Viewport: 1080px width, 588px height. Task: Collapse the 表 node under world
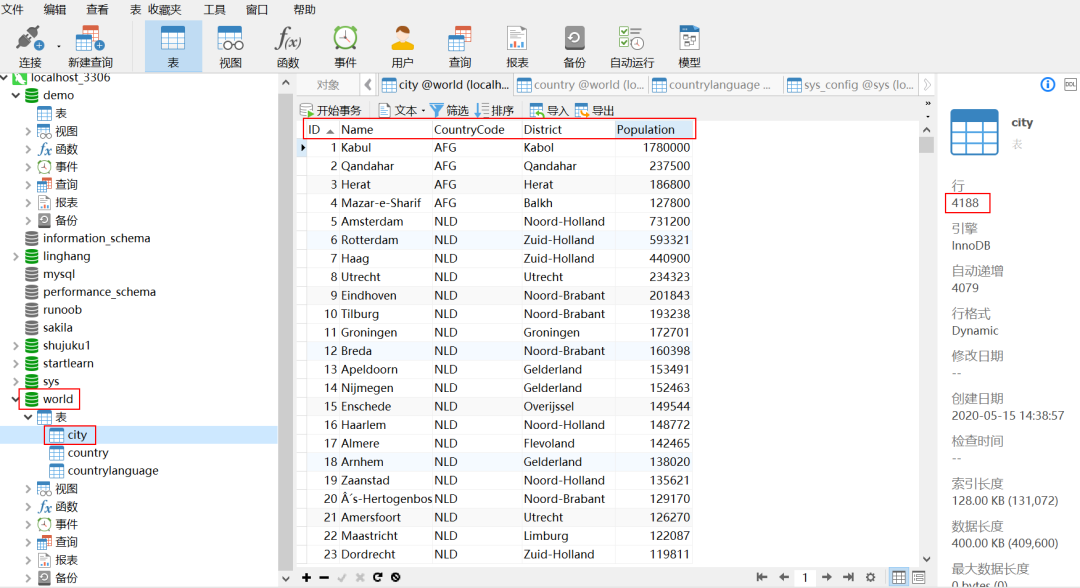28,417
